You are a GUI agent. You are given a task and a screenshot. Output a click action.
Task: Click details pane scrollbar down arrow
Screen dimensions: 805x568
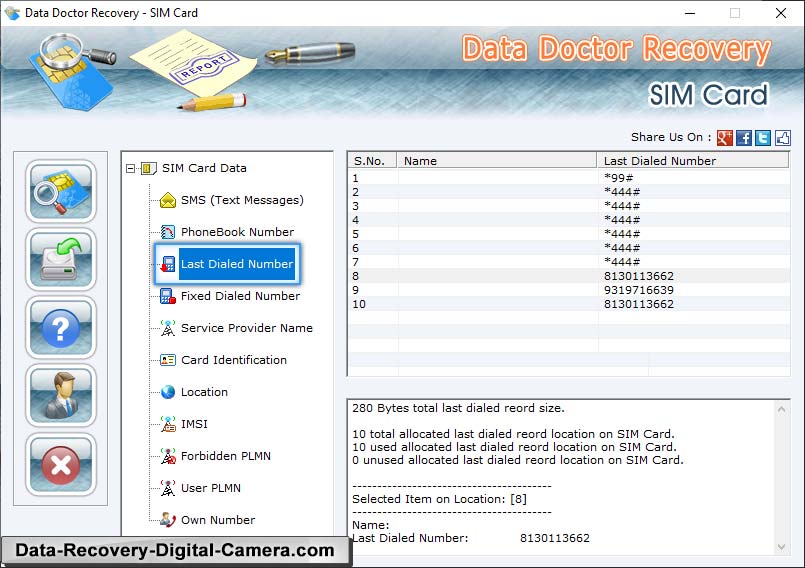(781, 547)
